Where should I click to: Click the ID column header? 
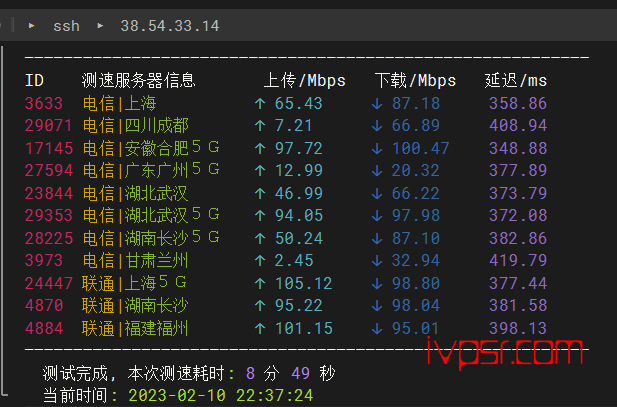(x=34, y=81)
